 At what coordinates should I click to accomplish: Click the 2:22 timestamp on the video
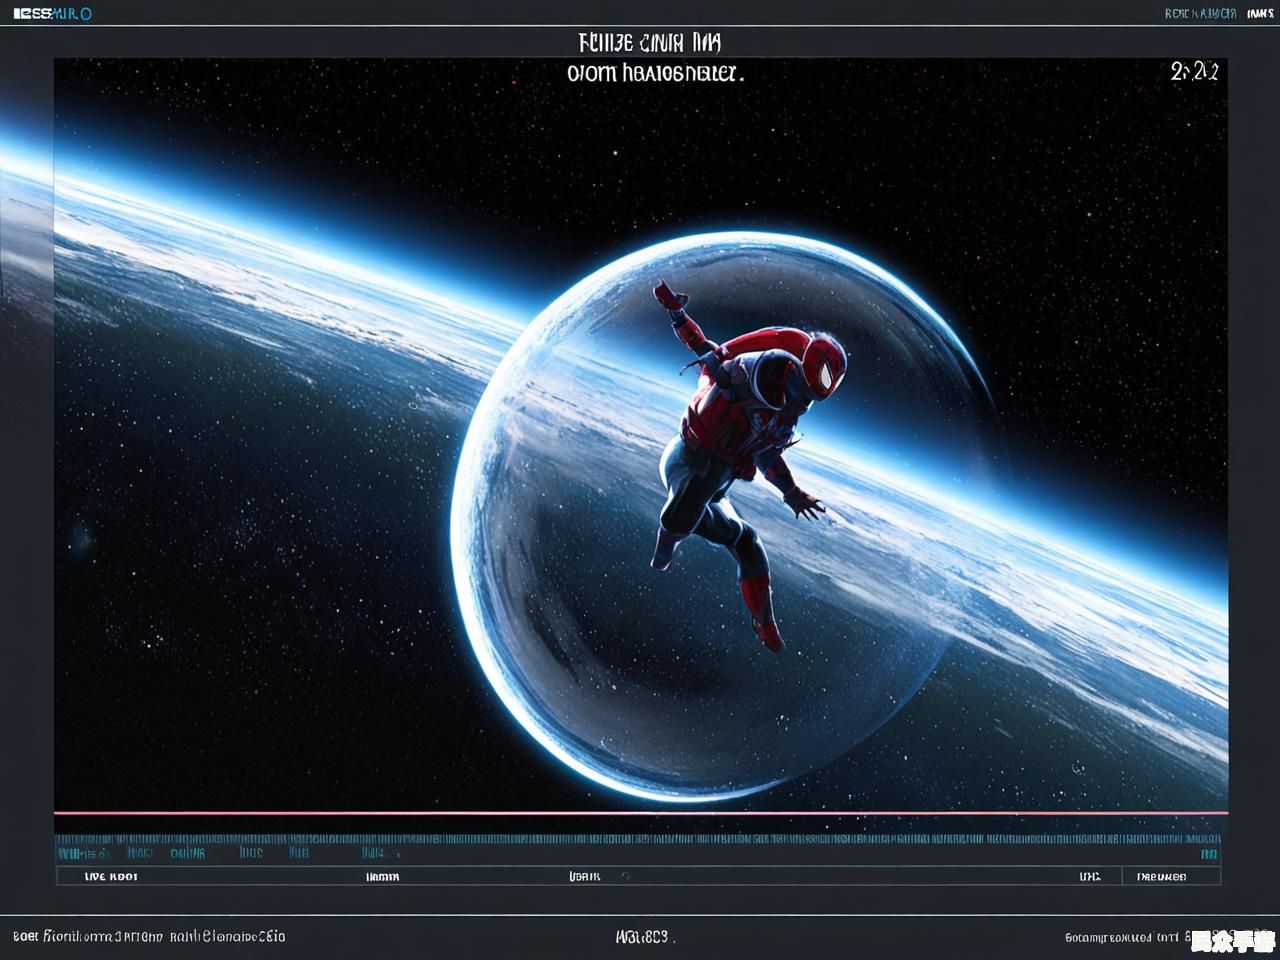pos(1194,71)
